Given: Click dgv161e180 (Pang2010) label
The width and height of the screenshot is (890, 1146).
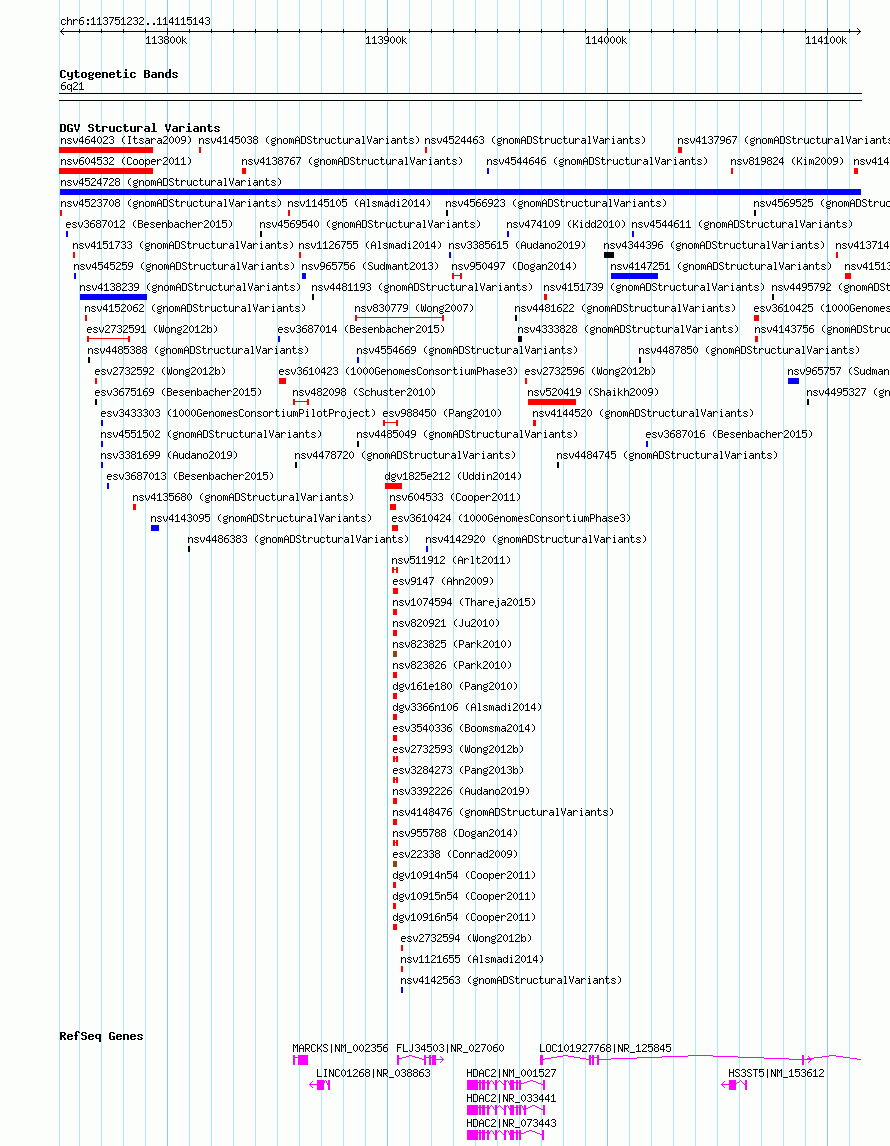Looking at the screenshot, I should (x=455, y=687).
